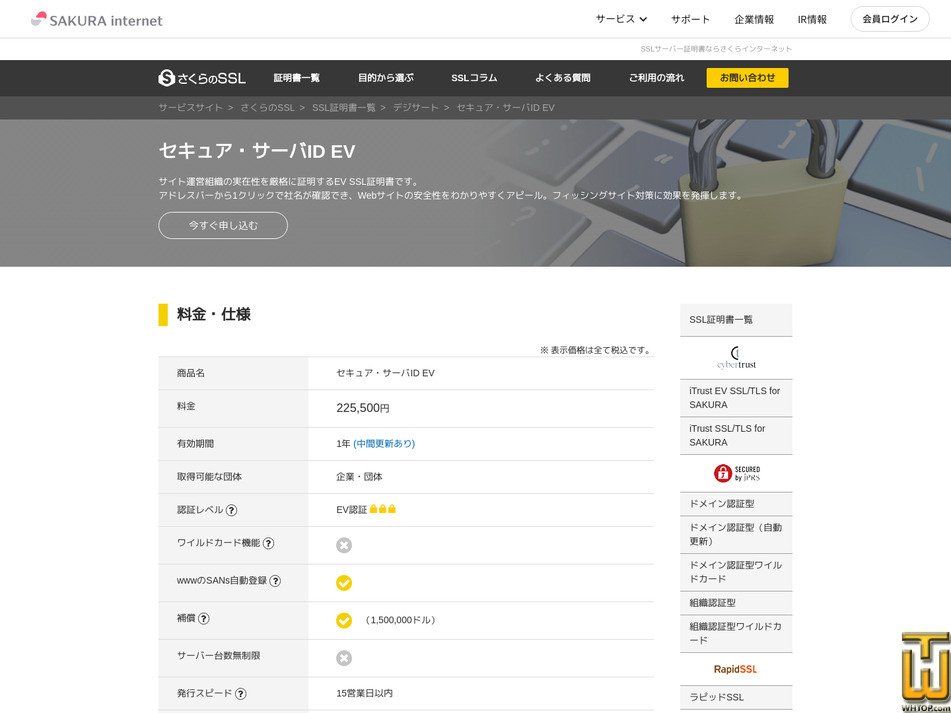
Task: Select the product name セキュア・サーバID EV in table
Action: (x=386, y=373)
